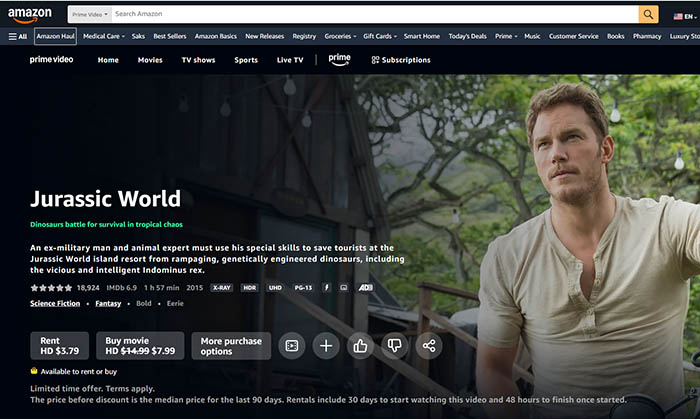Open Smart Home link
The height and width of the screenshot is (419, 700).
tap(421, 37)
